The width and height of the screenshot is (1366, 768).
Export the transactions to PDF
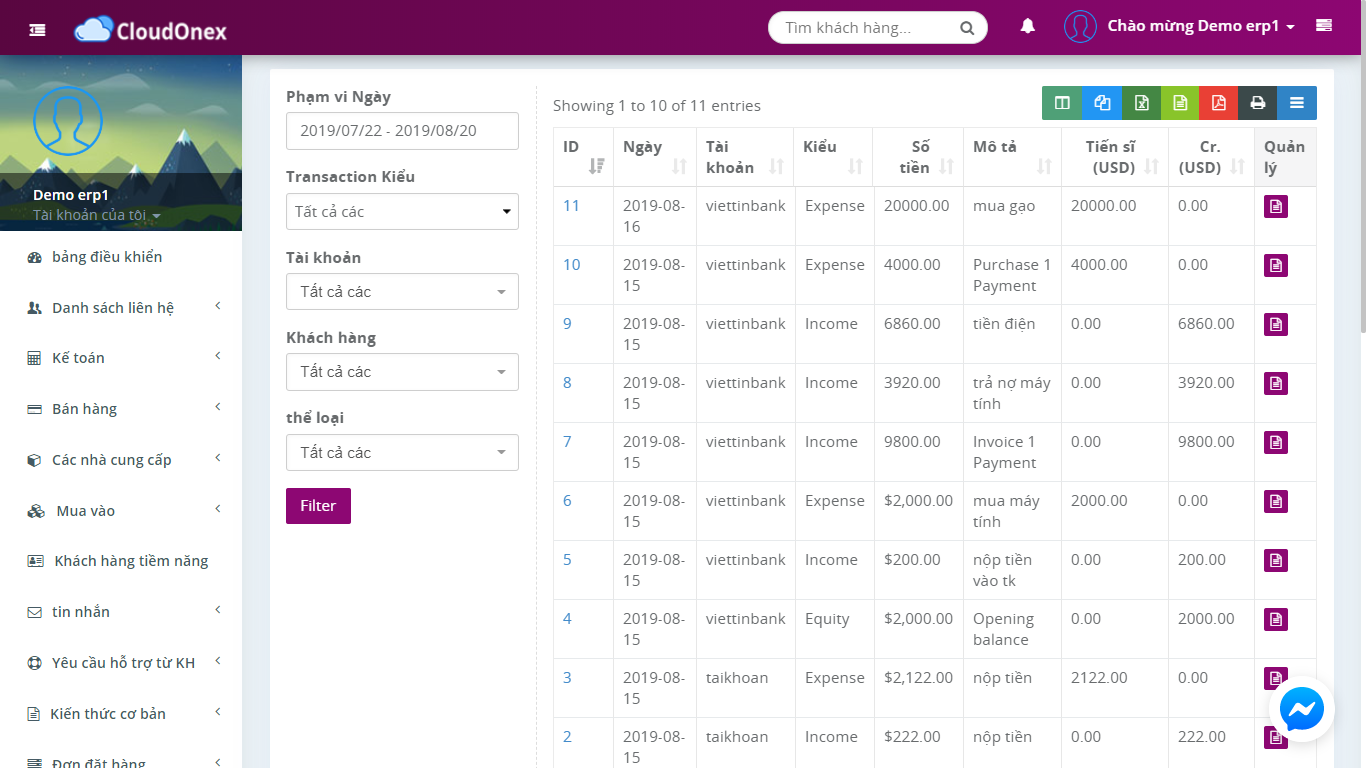1219,103
